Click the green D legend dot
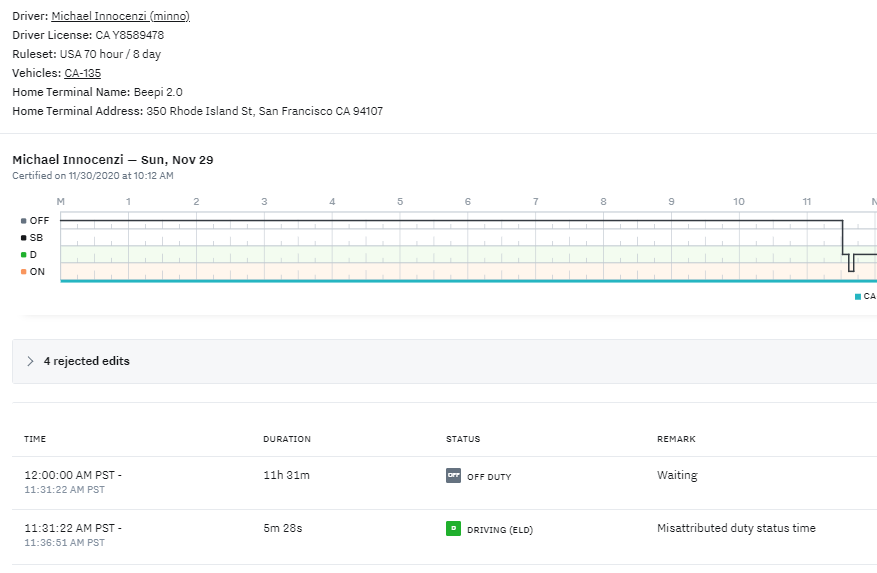877x573 pixels. [x=23, y=255]
